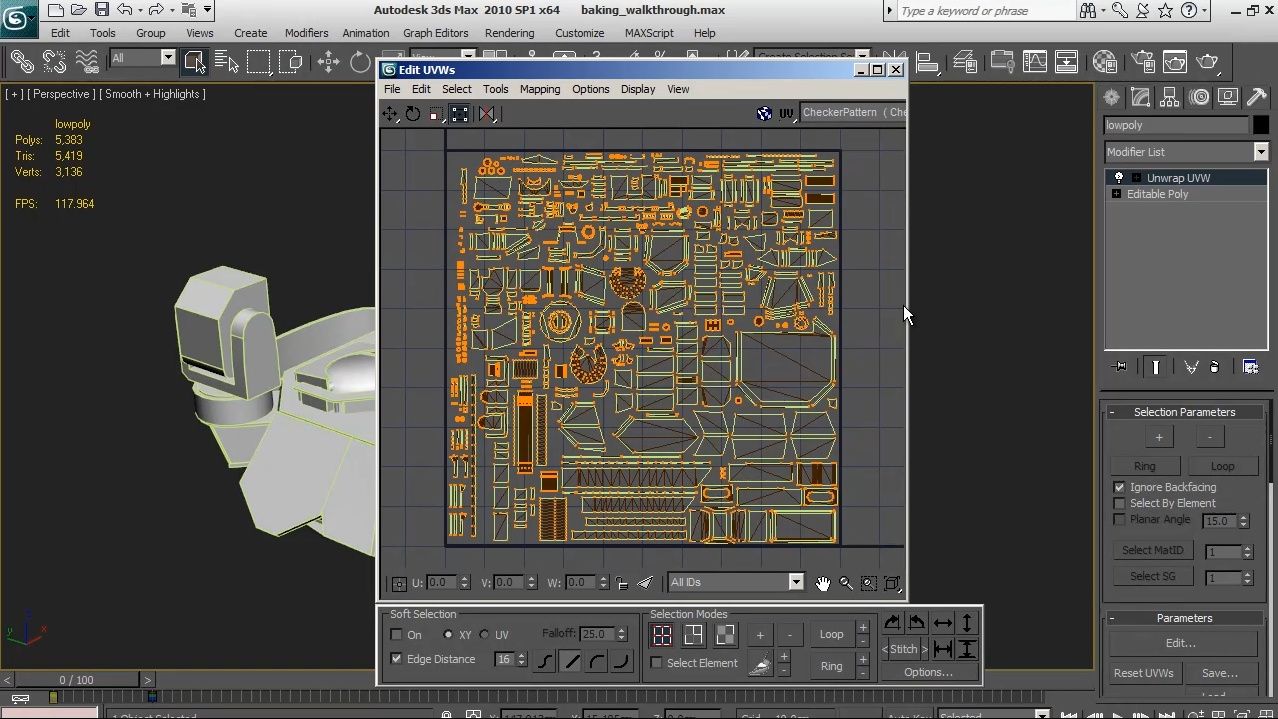The height and width of the screenshot is (719, 1278).
Task: Activate the Freeform Mode tool
Action: coord(460,114)
